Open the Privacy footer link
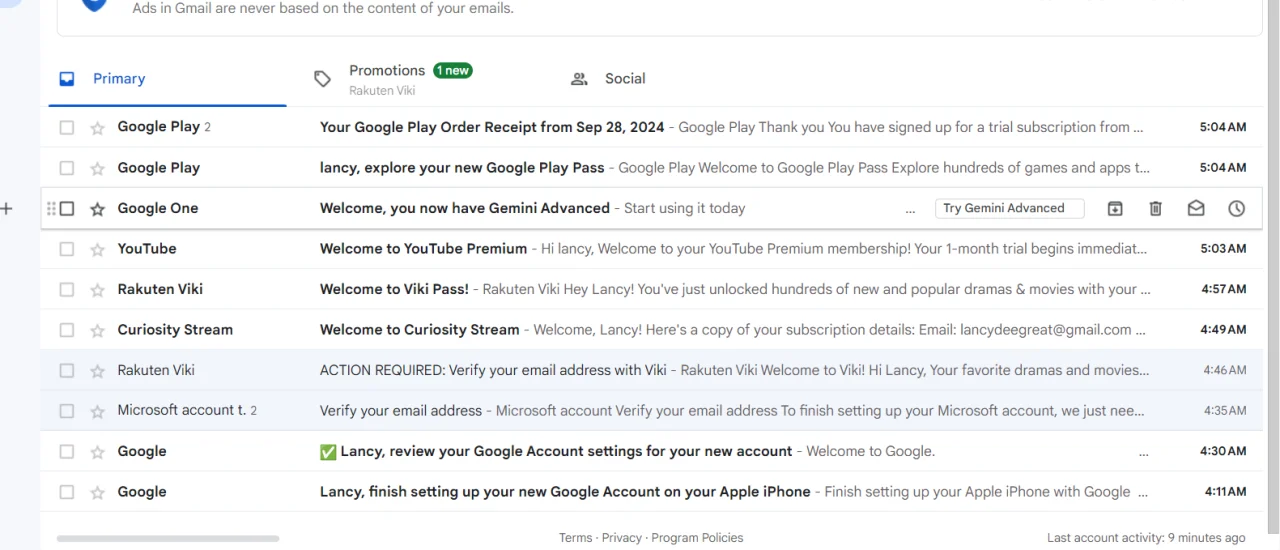Image resolution: width=1280 pixels, height=550 pixels. pyautogui.click(x=621, y=538)
